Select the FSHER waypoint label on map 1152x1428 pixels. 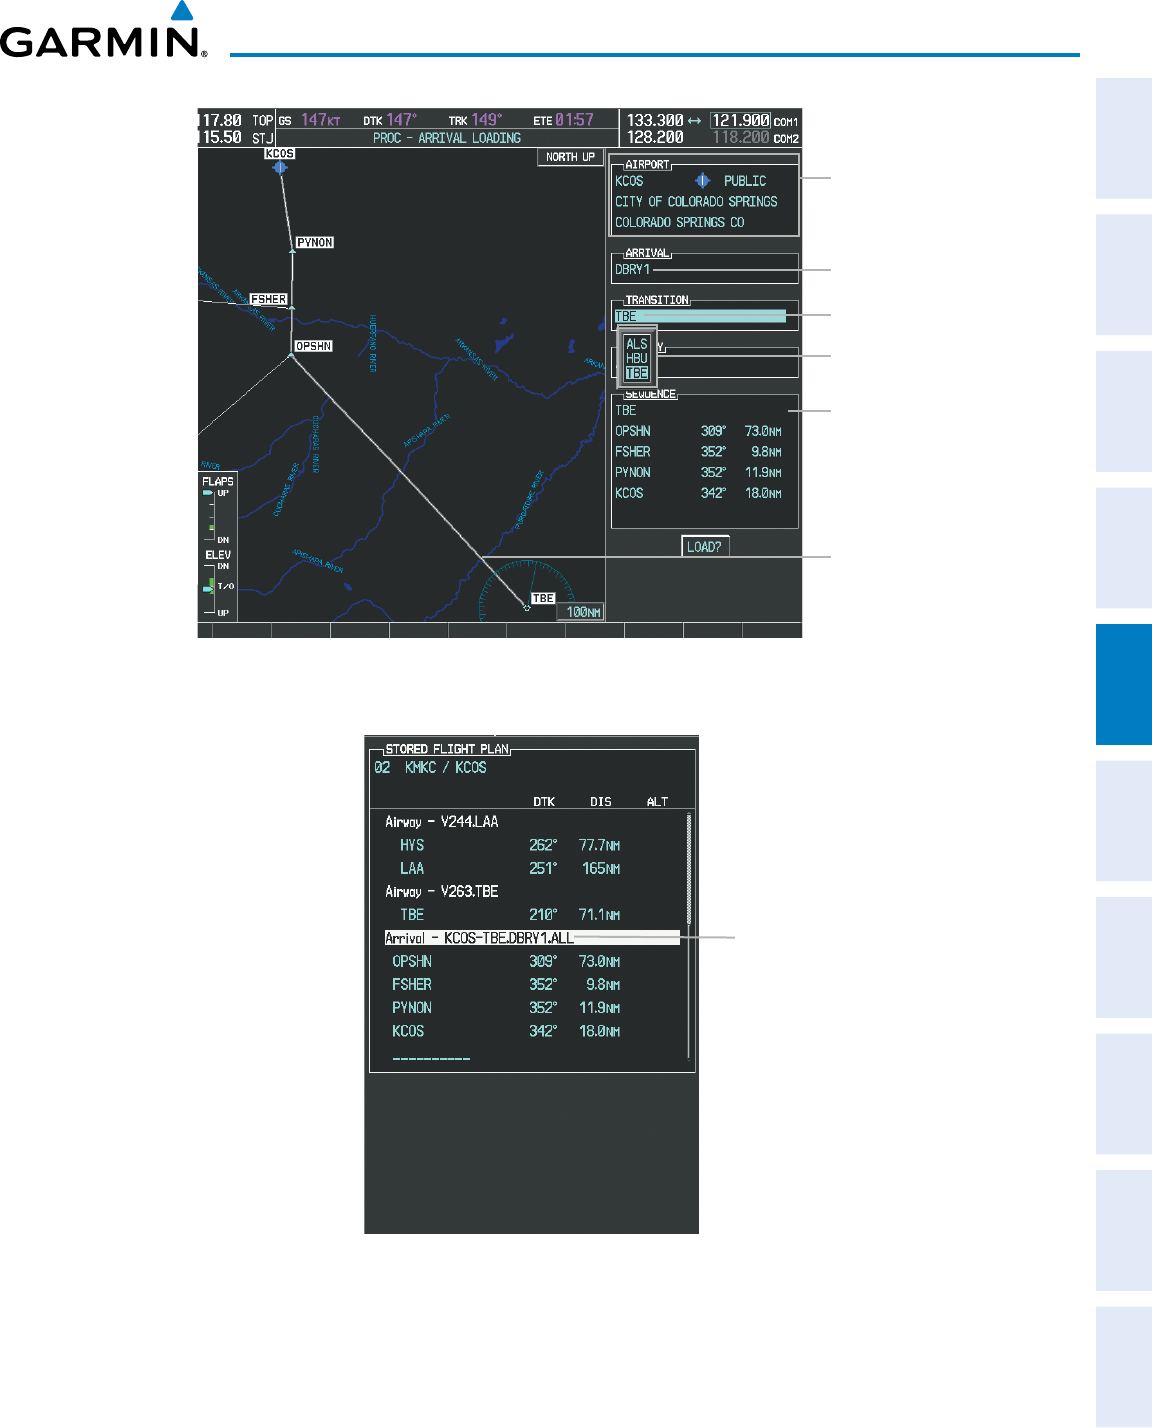pyautogui.click(x=268, y=299)
